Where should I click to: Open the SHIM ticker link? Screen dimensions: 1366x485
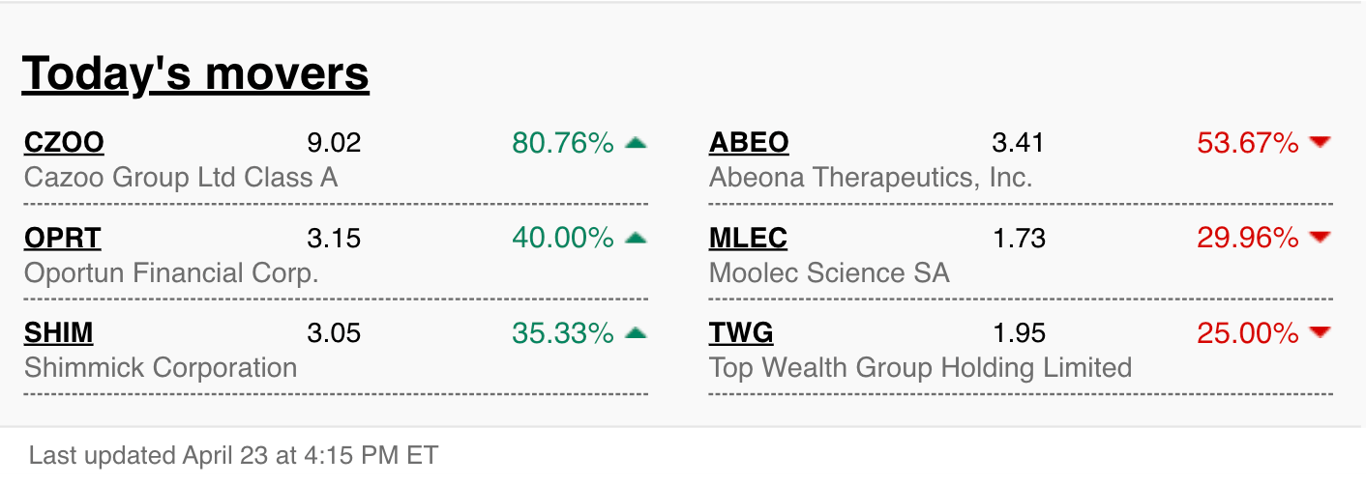click(58, 333)
